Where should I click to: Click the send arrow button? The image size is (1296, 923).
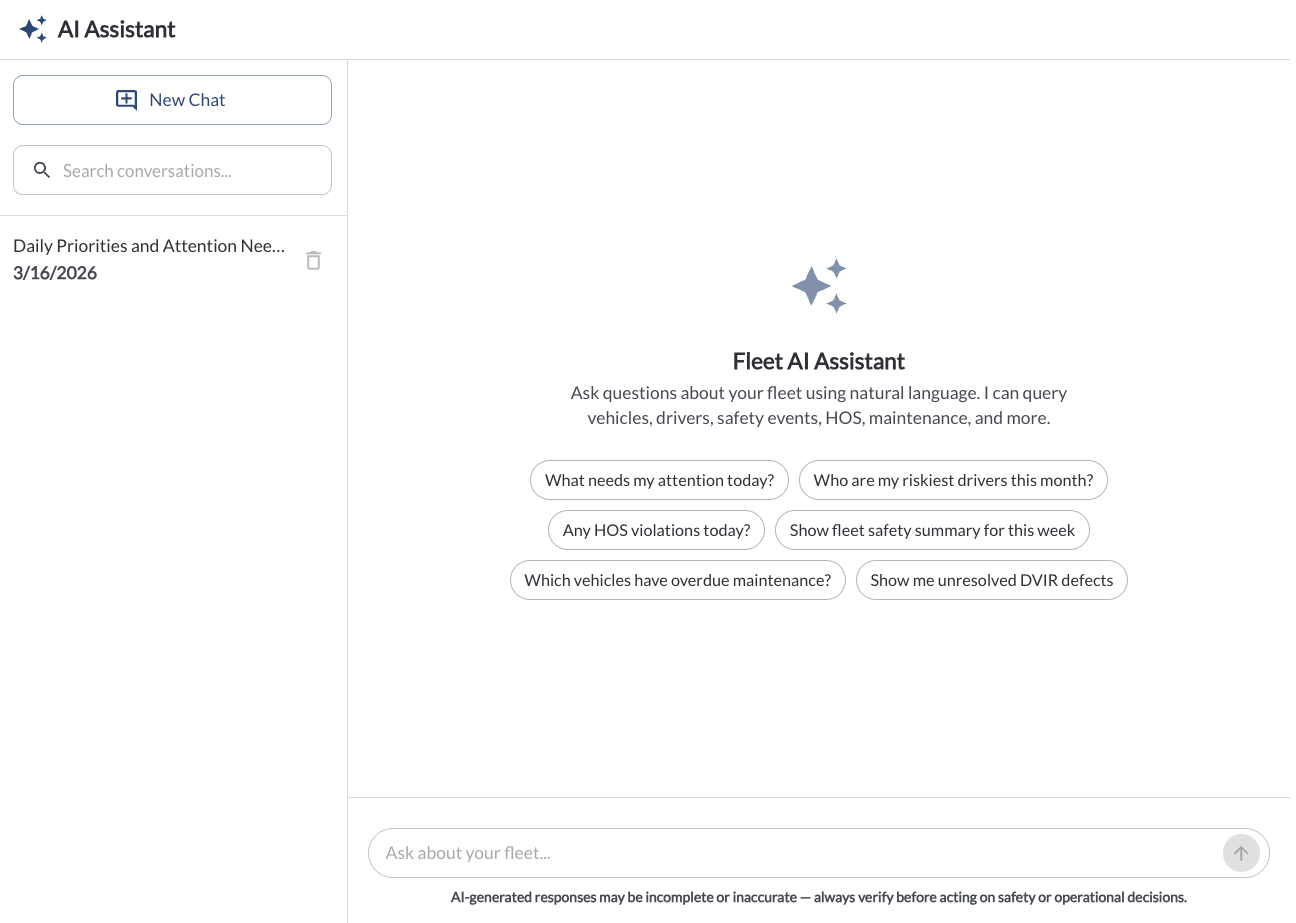(1240, 853)
